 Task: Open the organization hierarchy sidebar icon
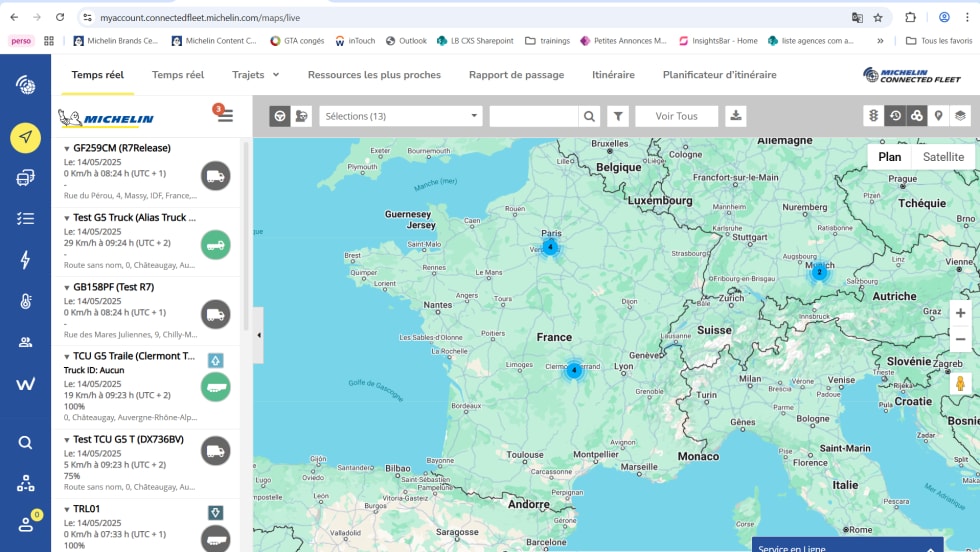pos(25,483)
